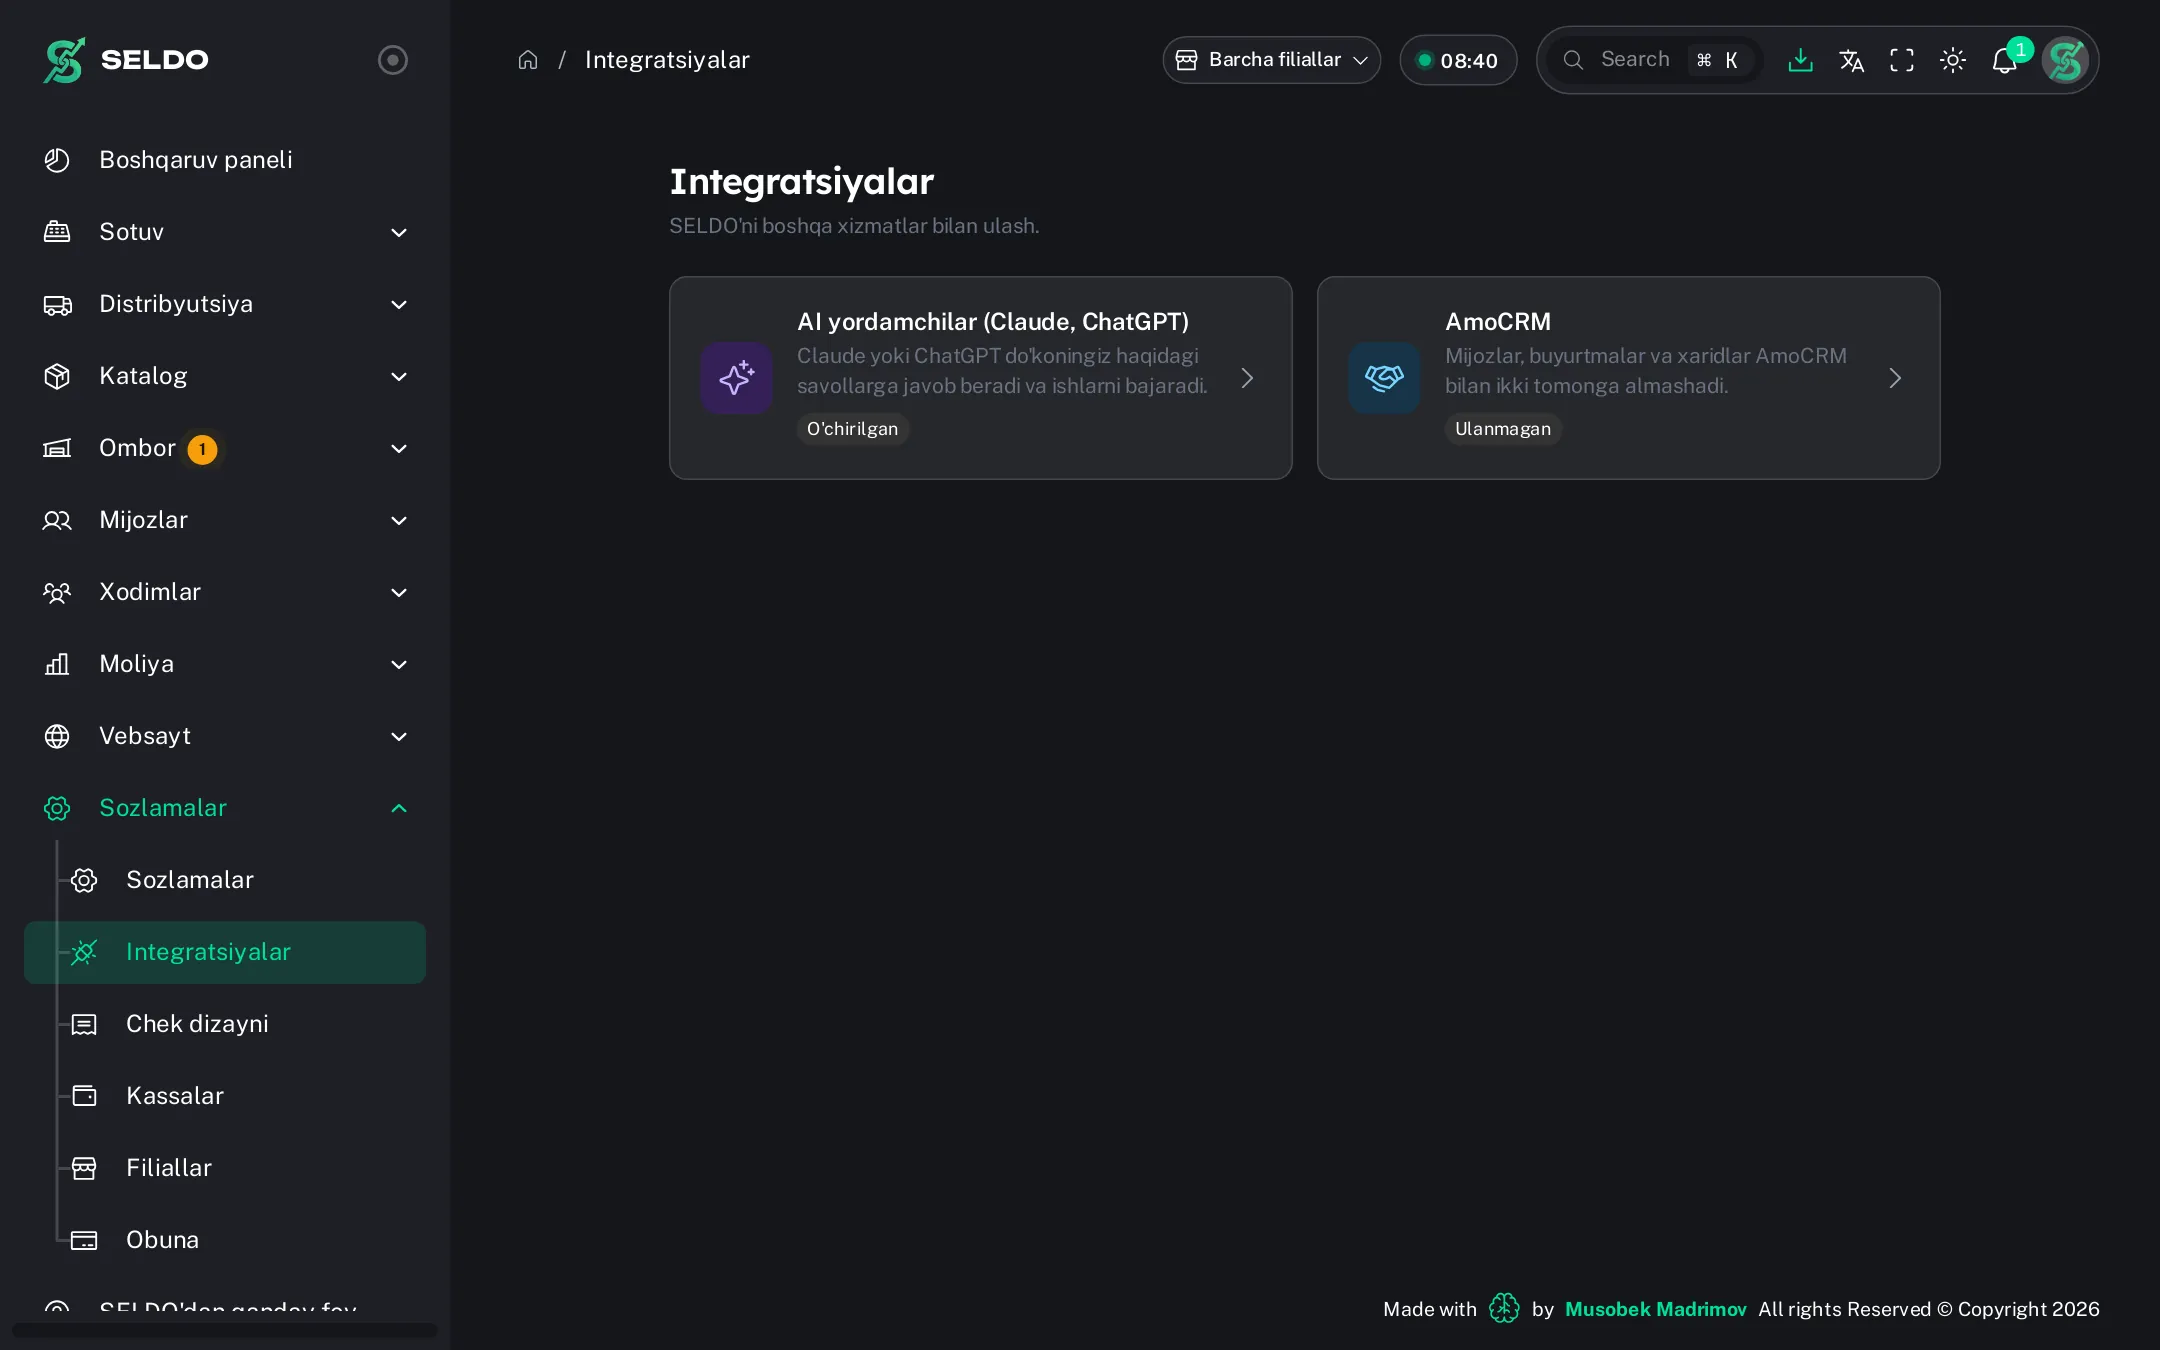Expand the Ombor menu chevron
Screen dimensions: 2160x1350
point(399,448)
